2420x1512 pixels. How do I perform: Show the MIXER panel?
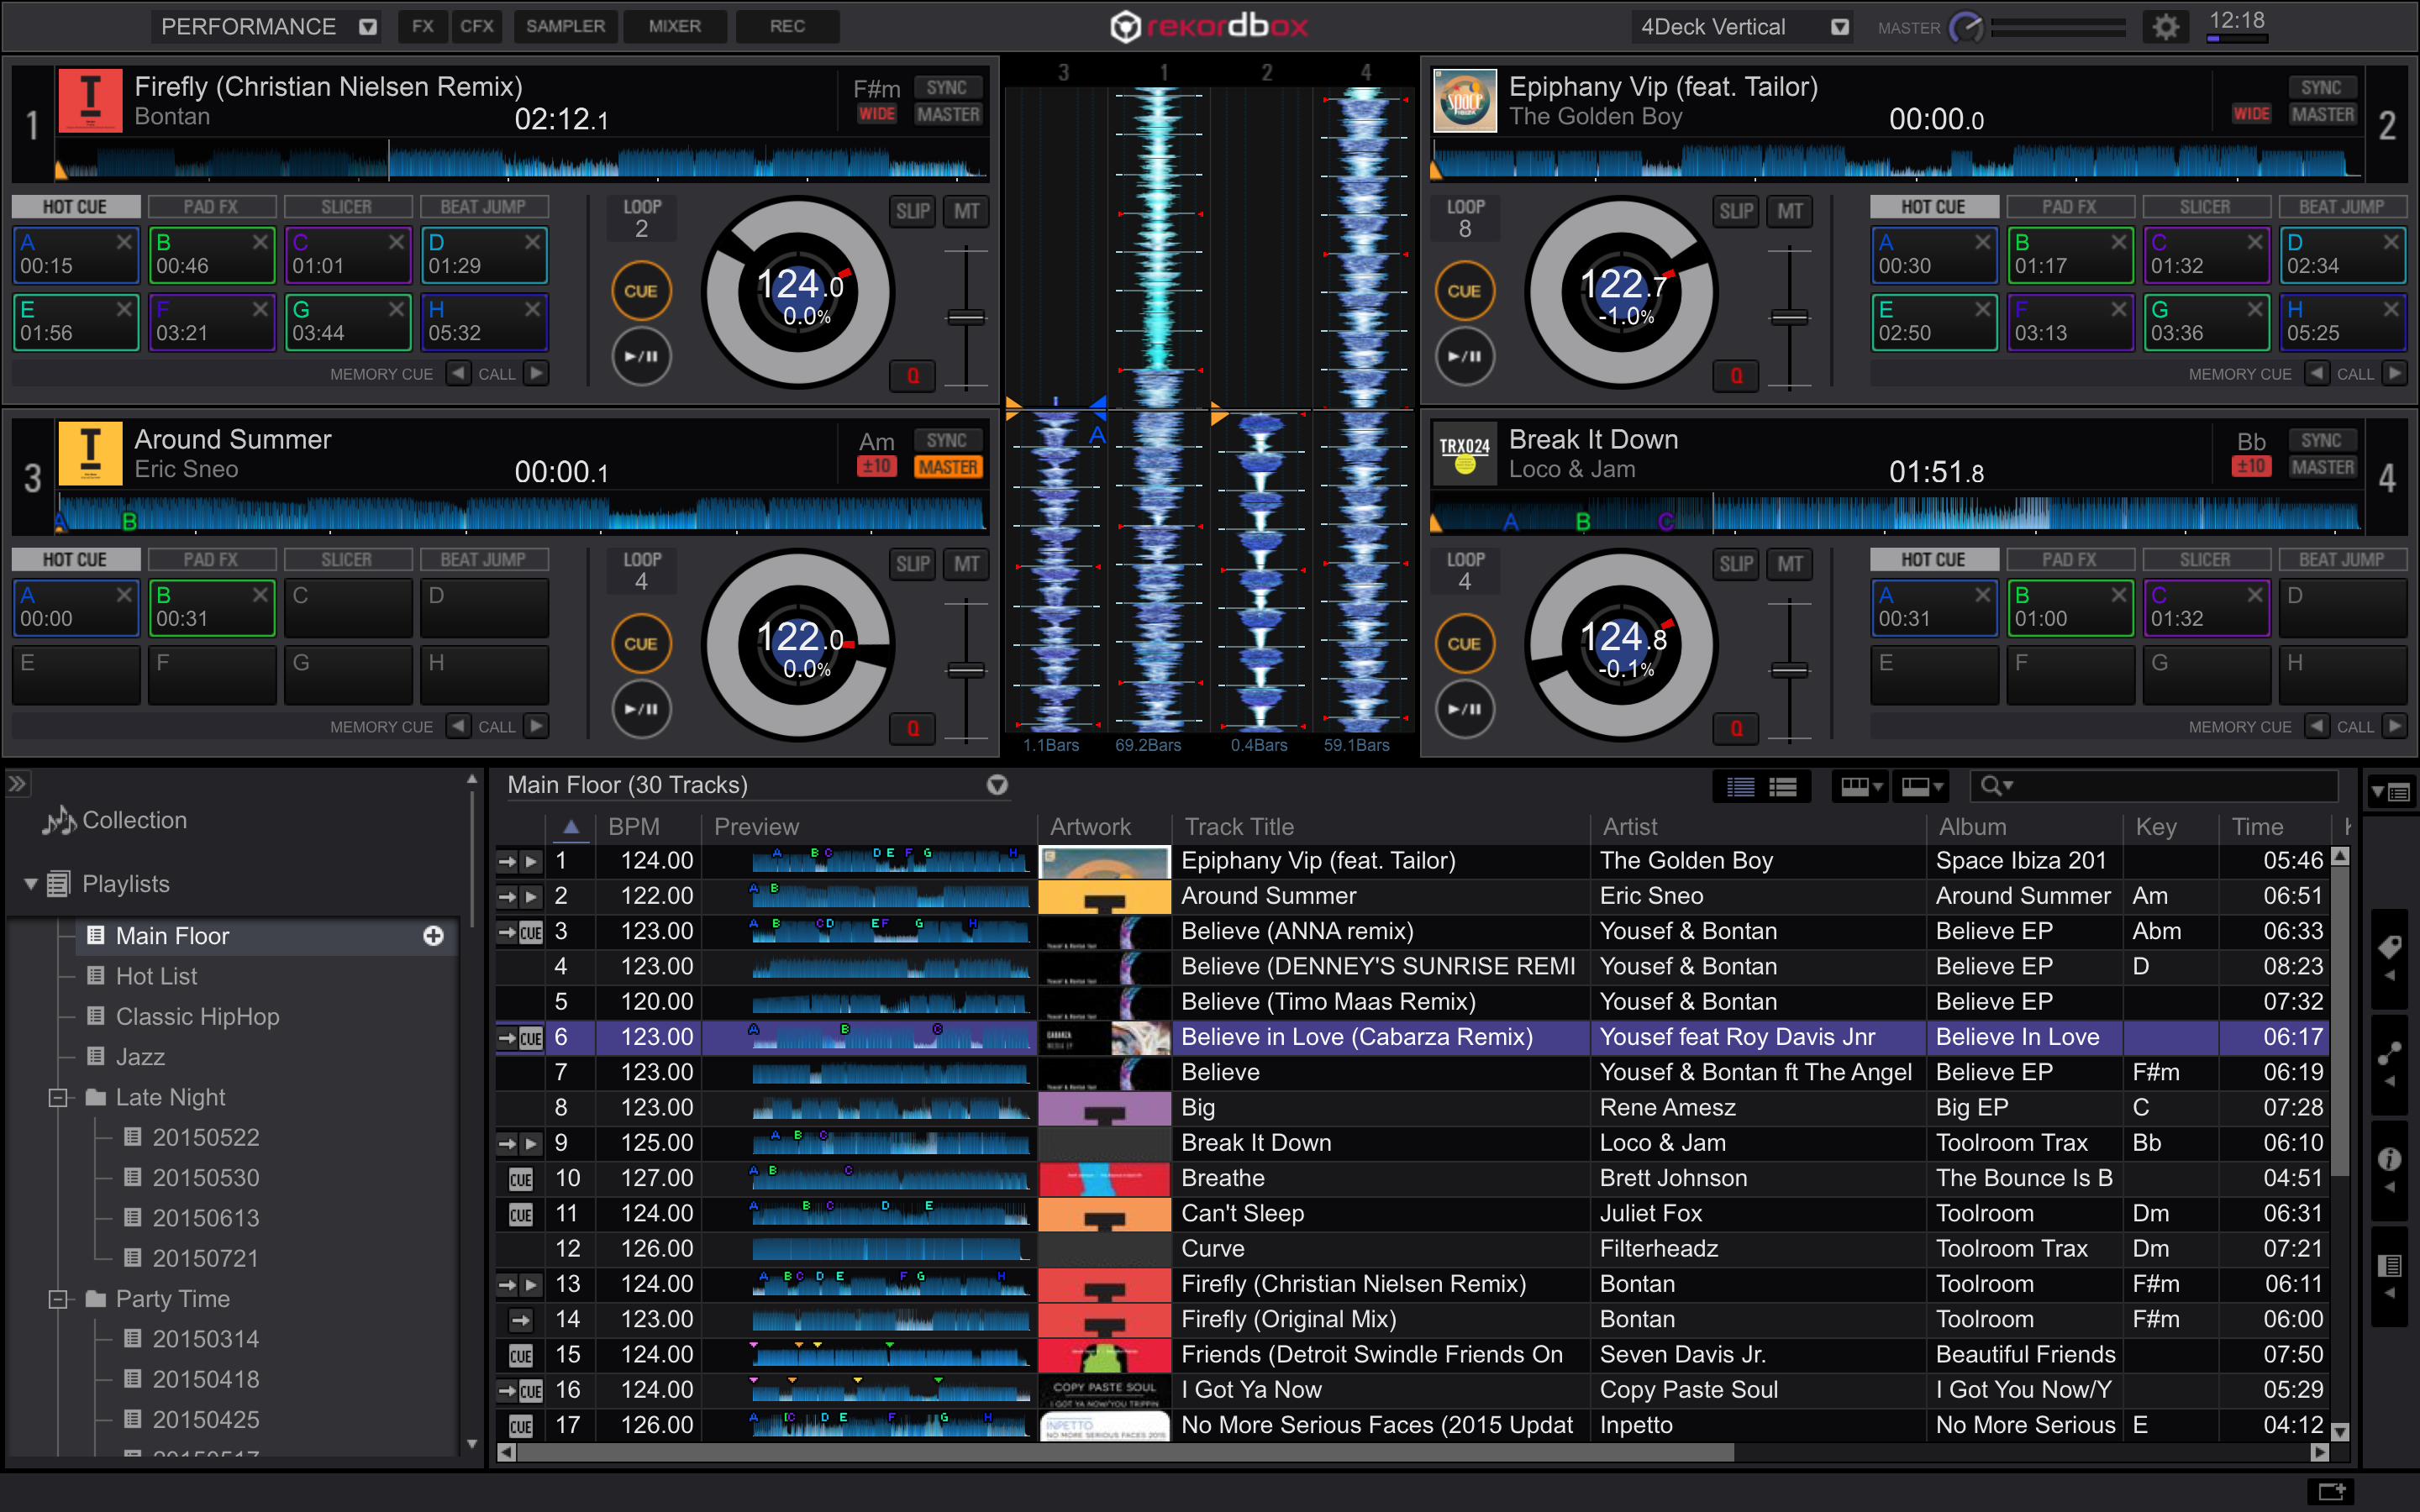[x=675, y=26]
